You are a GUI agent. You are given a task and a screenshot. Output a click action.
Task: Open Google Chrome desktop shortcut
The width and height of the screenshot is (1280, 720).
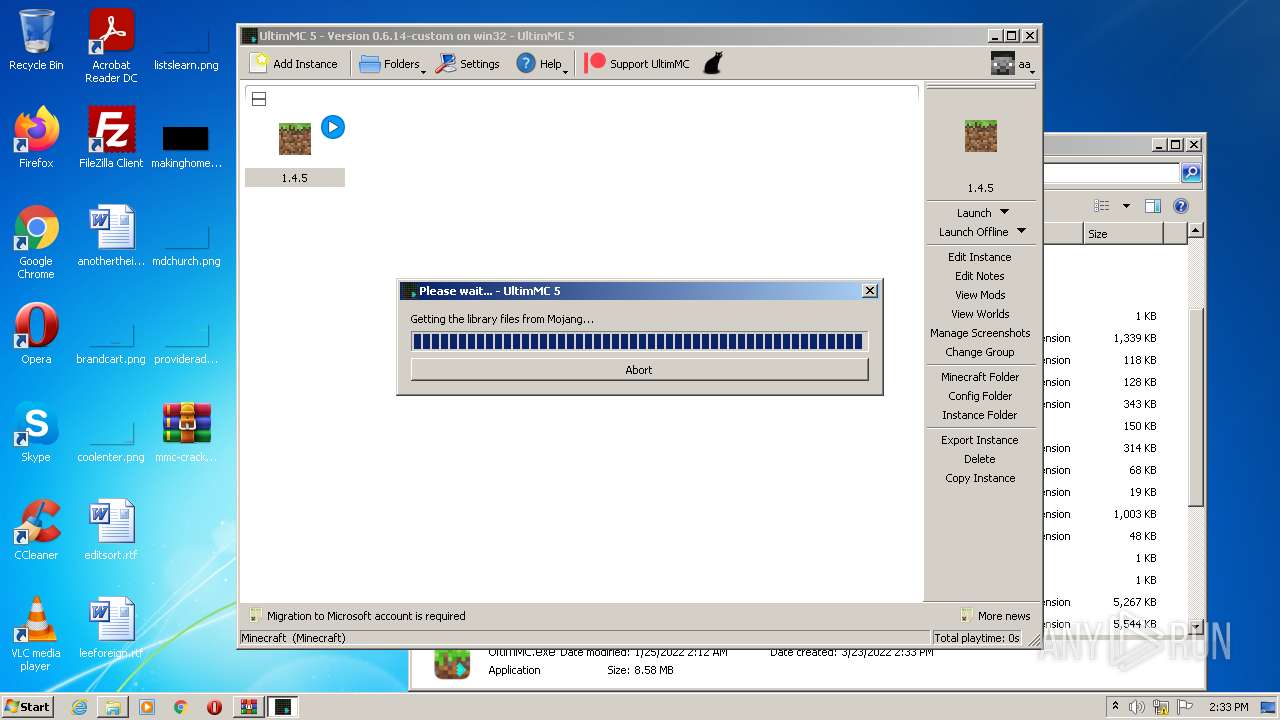pos(36,242)
